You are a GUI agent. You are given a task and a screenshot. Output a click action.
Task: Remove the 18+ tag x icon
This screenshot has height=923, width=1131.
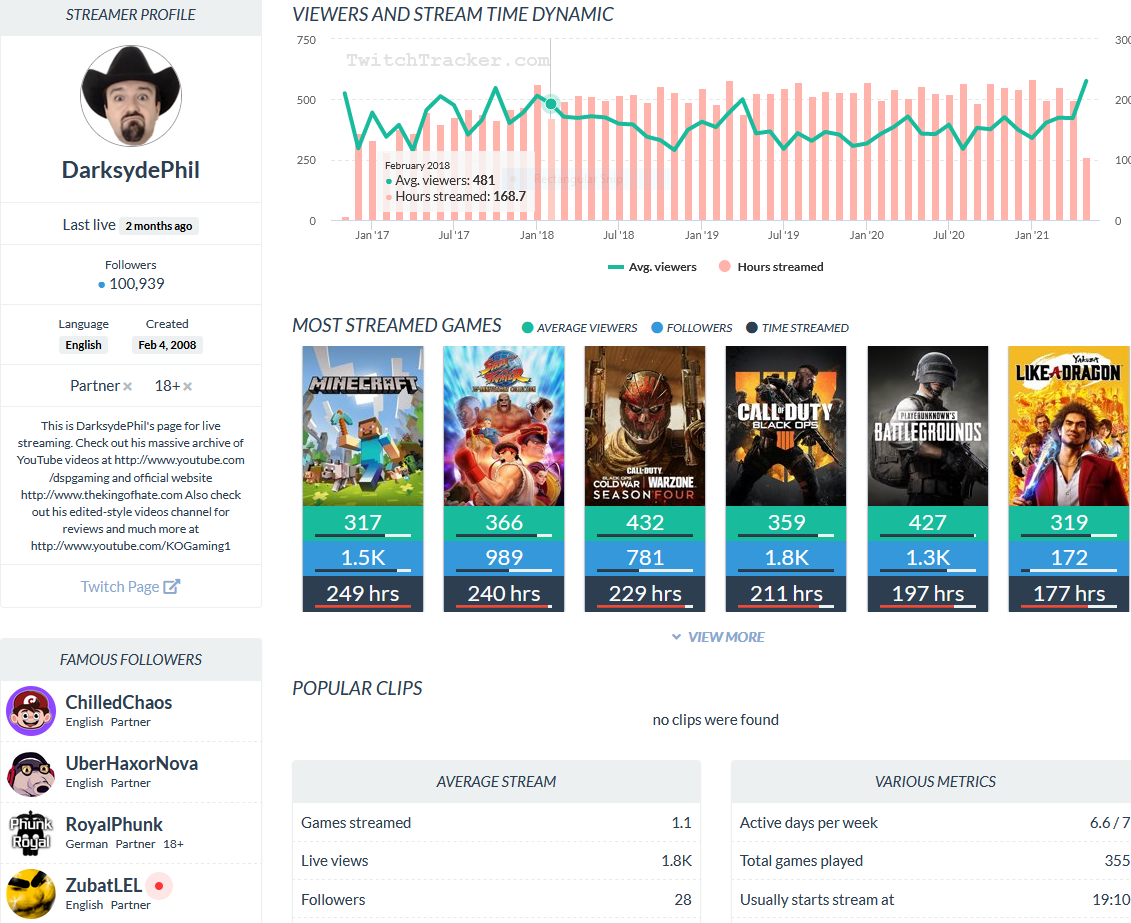[188, 387]
